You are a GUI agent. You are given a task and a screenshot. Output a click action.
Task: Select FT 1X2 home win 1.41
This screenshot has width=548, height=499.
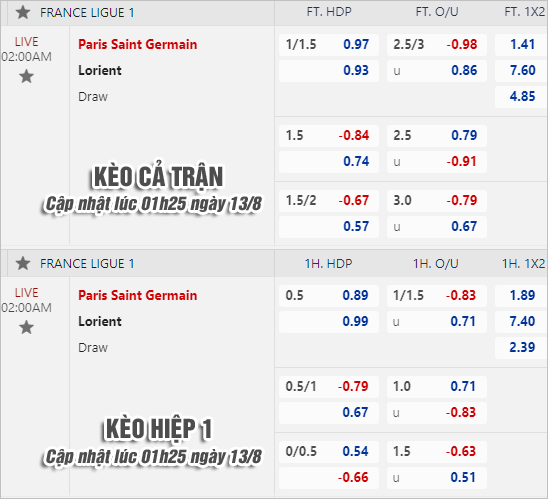pos(521,45)
